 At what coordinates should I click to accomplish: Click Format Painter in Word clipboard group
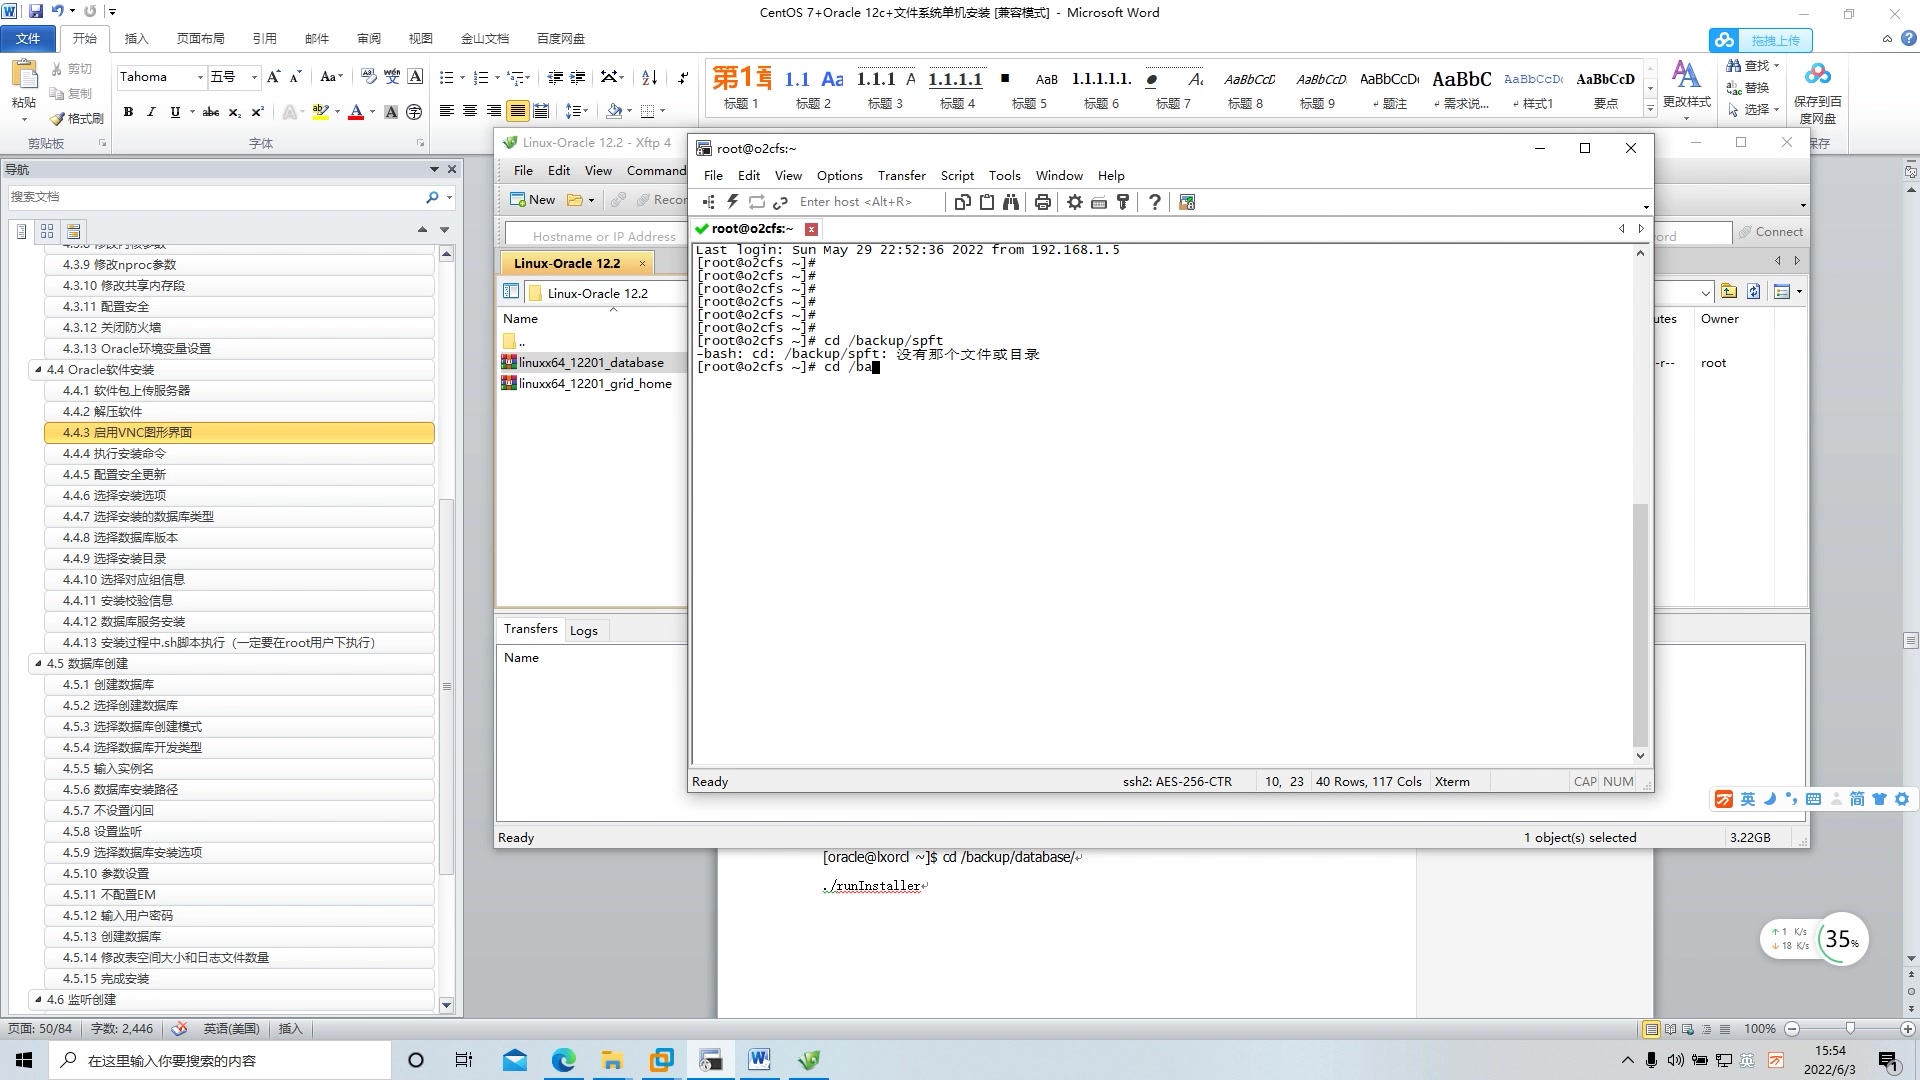click(77, 118)
